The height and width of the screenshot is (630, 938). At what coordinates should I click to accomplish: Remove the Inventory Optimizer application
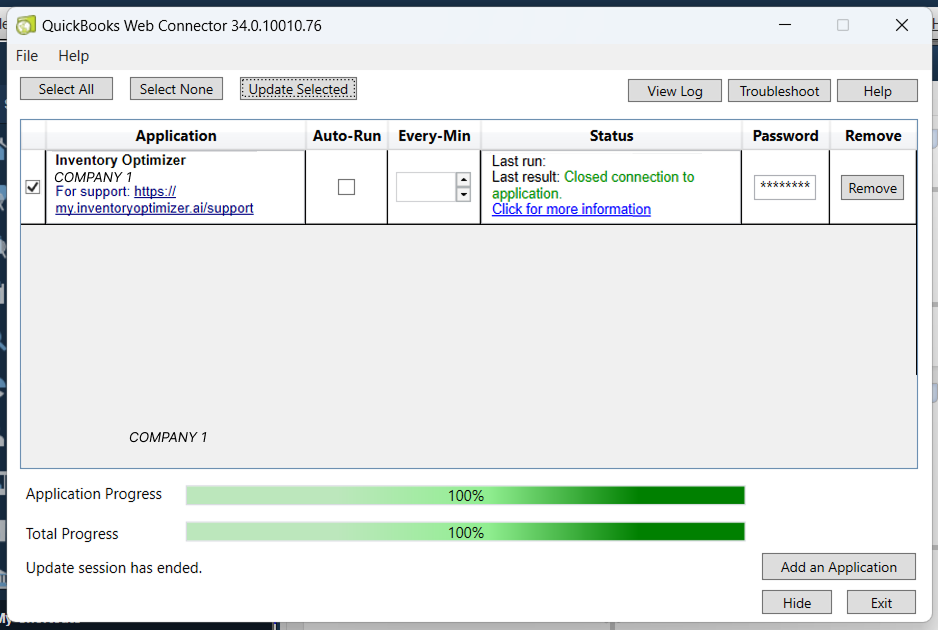pyautogui.click(x=872, y=188)
